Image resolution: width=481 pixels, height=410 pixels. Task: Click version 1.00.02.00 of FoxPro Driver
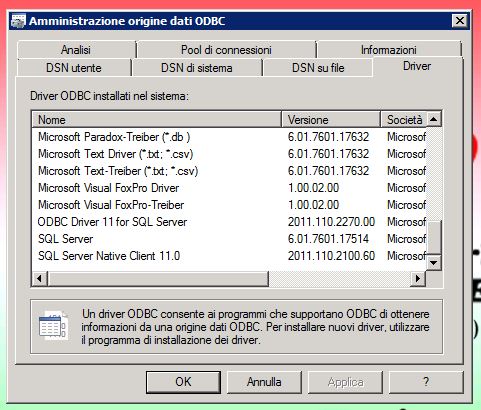click(314, 188)
